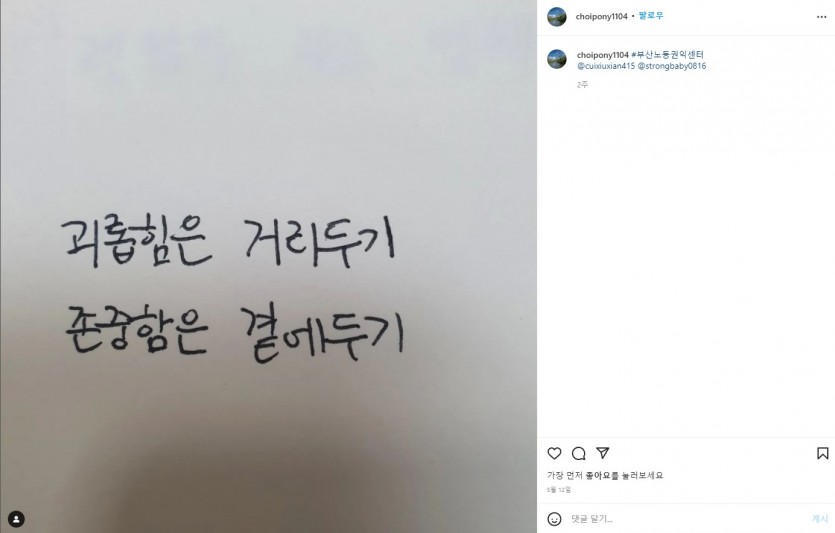Click choipony1104 avatar beside the caption

[x=557, y=59]
